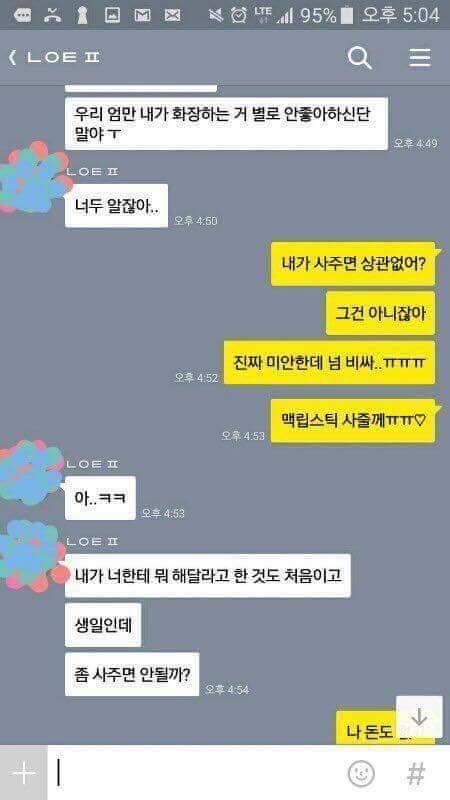Jump to latest message with down arrow
450x800 pixels.
pyautogui.click(x=419, y=716)
